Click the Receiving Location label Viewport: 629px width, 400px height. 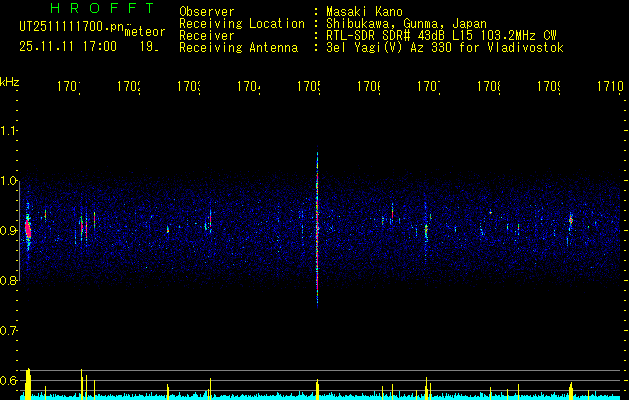(x=242, y=24)
